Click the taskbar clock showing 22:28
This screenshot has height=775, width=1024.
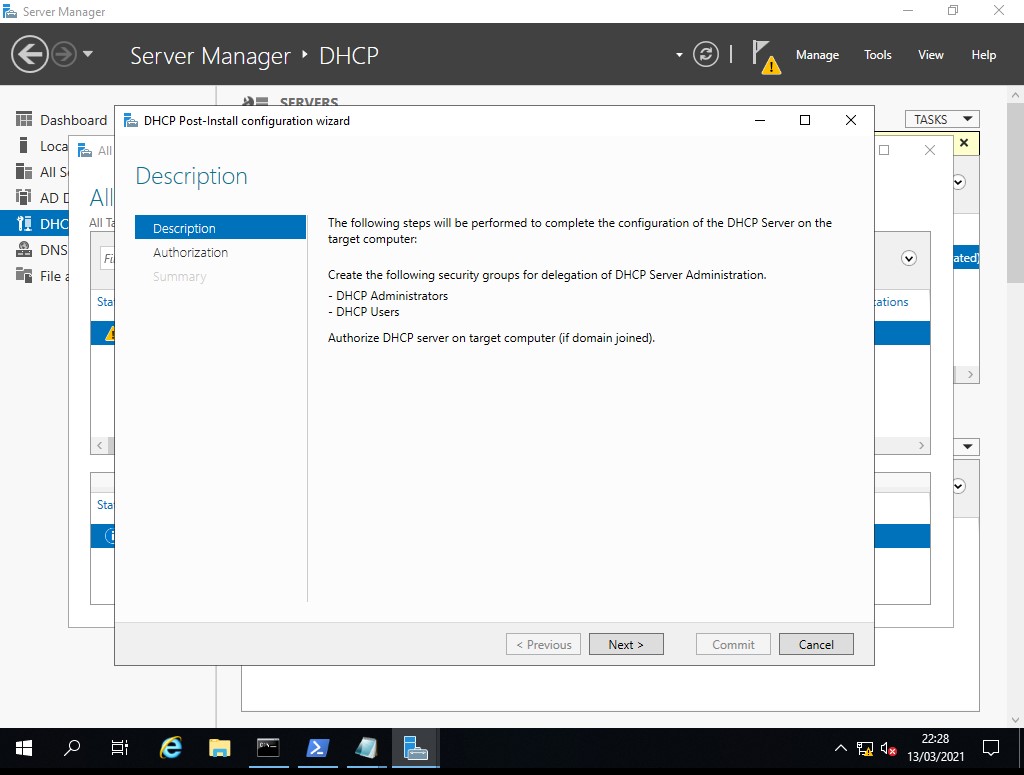pos(934,747)
